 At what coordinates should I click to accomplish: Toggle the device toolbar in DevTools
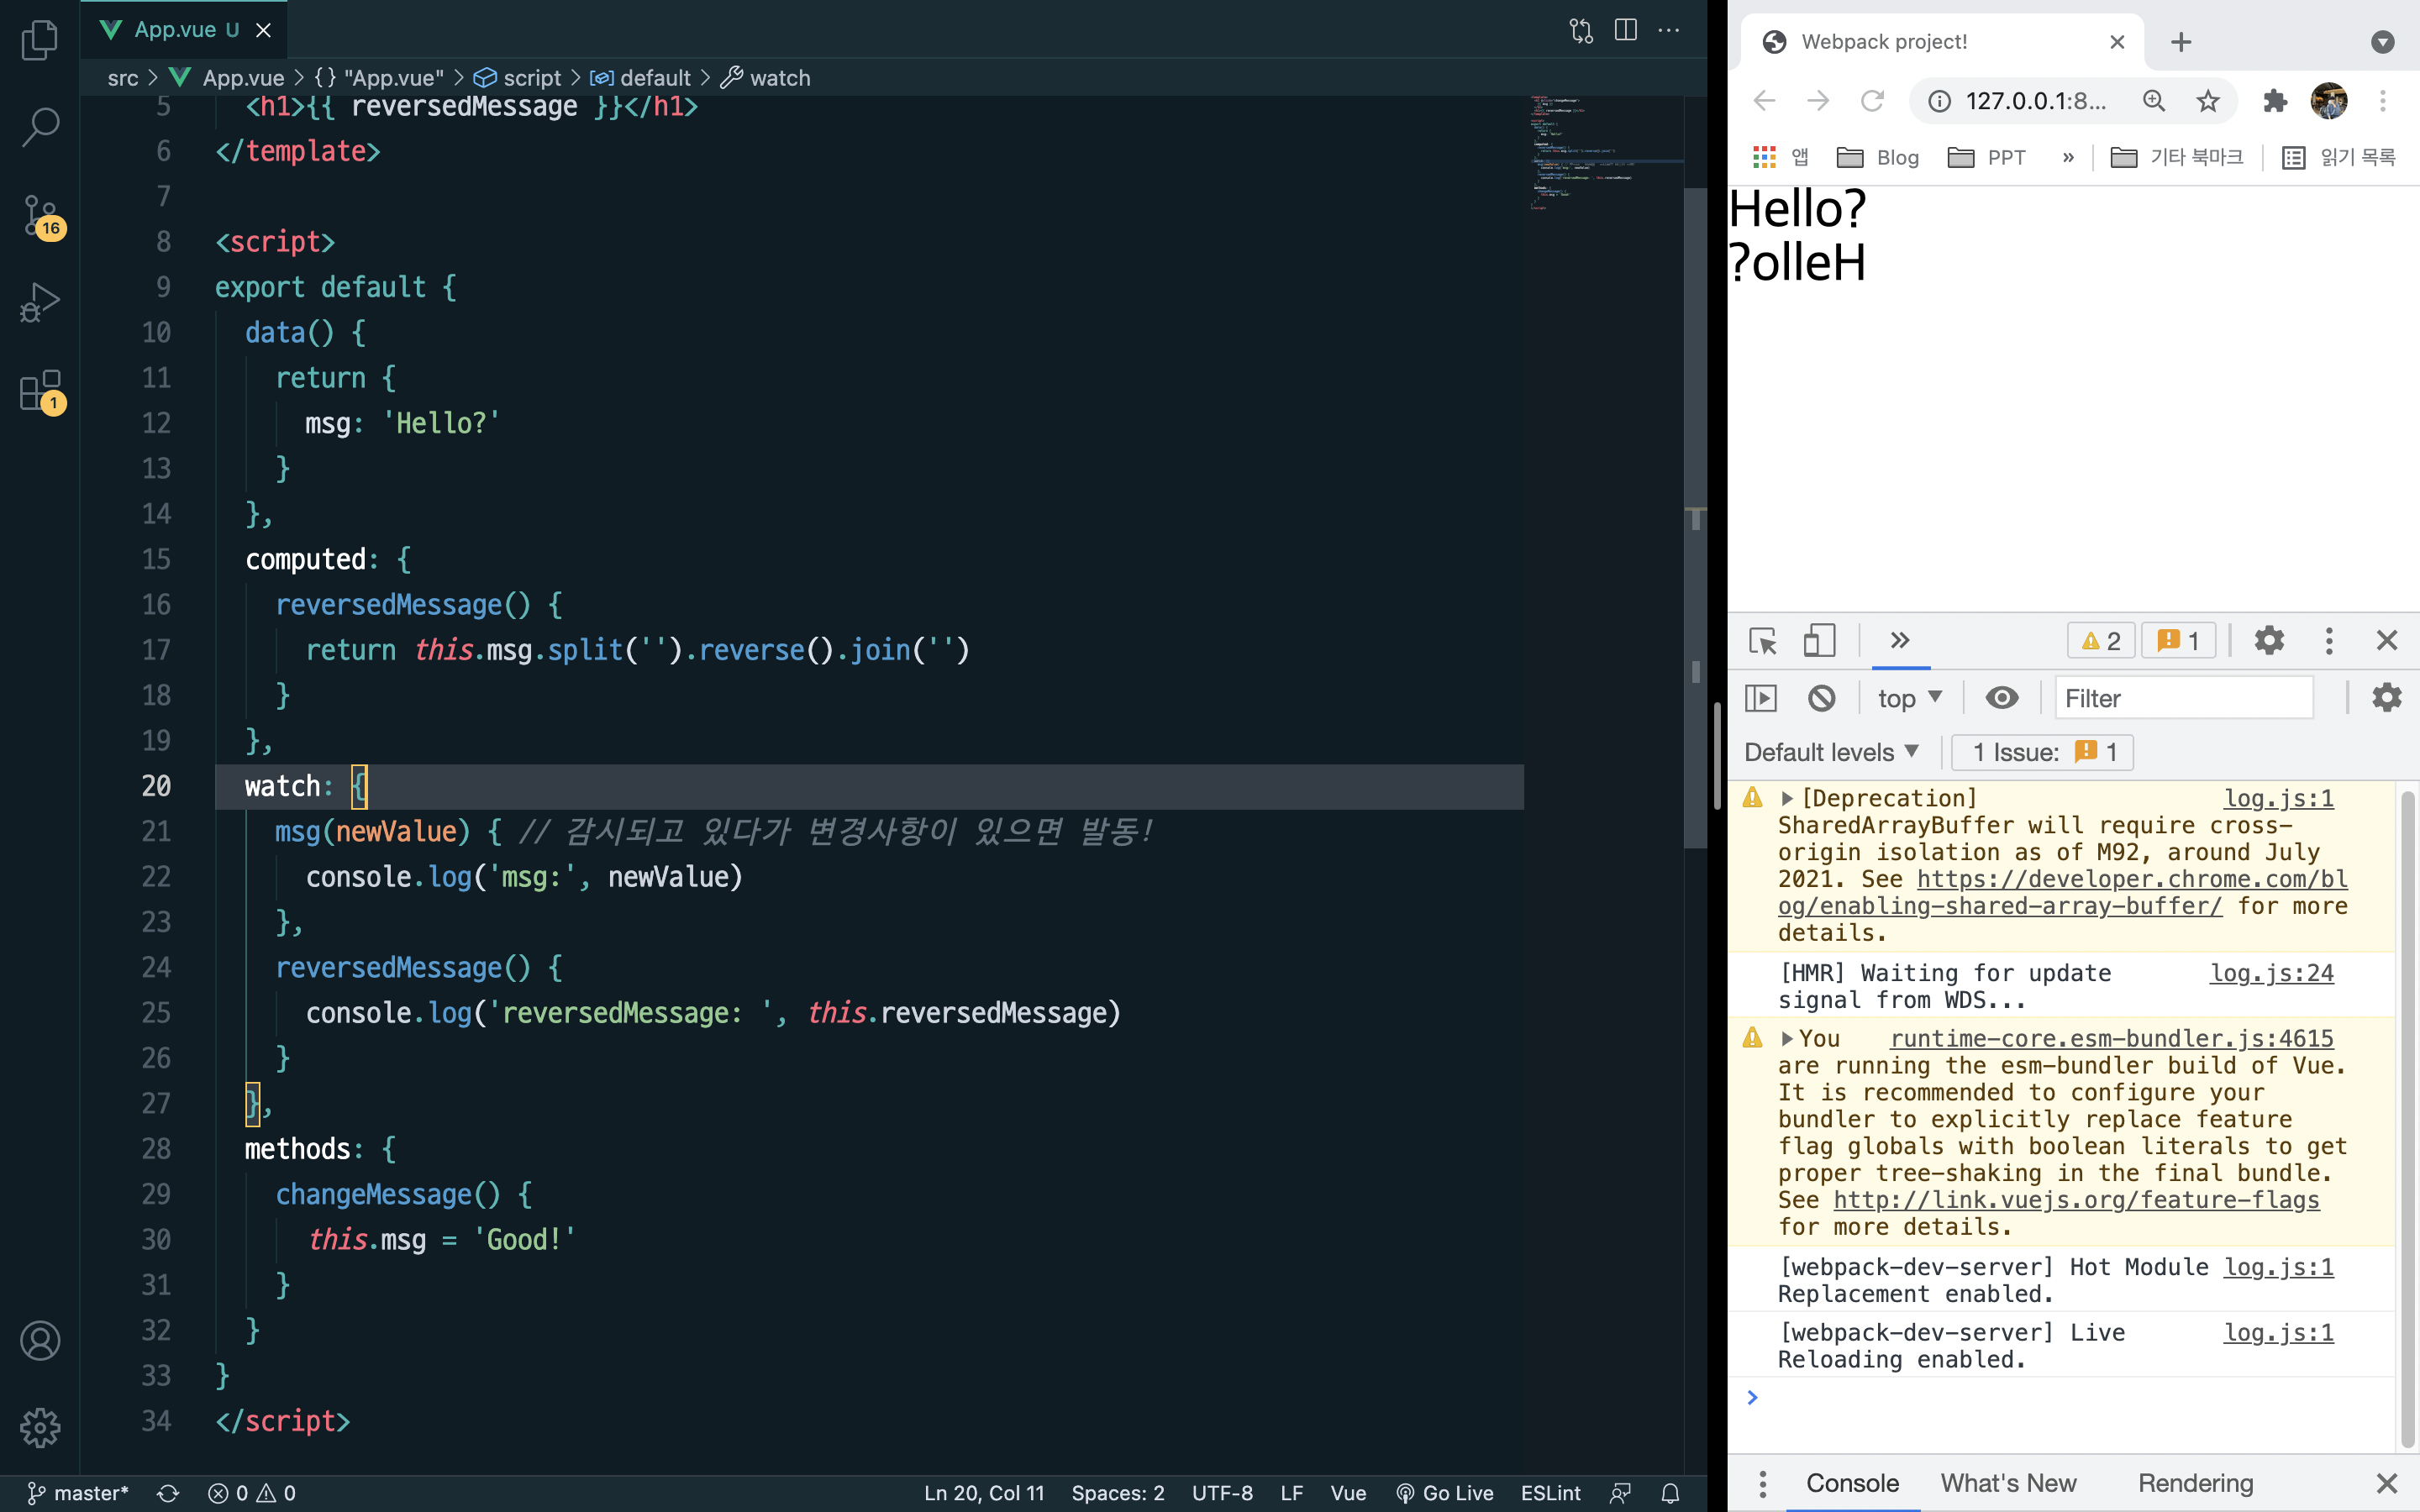tap(1819, 641)
